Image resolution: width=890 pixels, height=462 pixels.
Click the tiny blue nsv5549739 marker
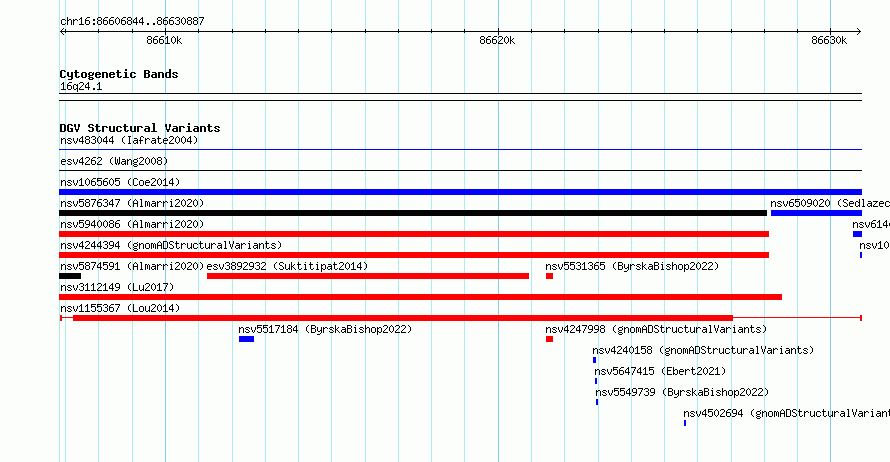[x=597, y=402]
